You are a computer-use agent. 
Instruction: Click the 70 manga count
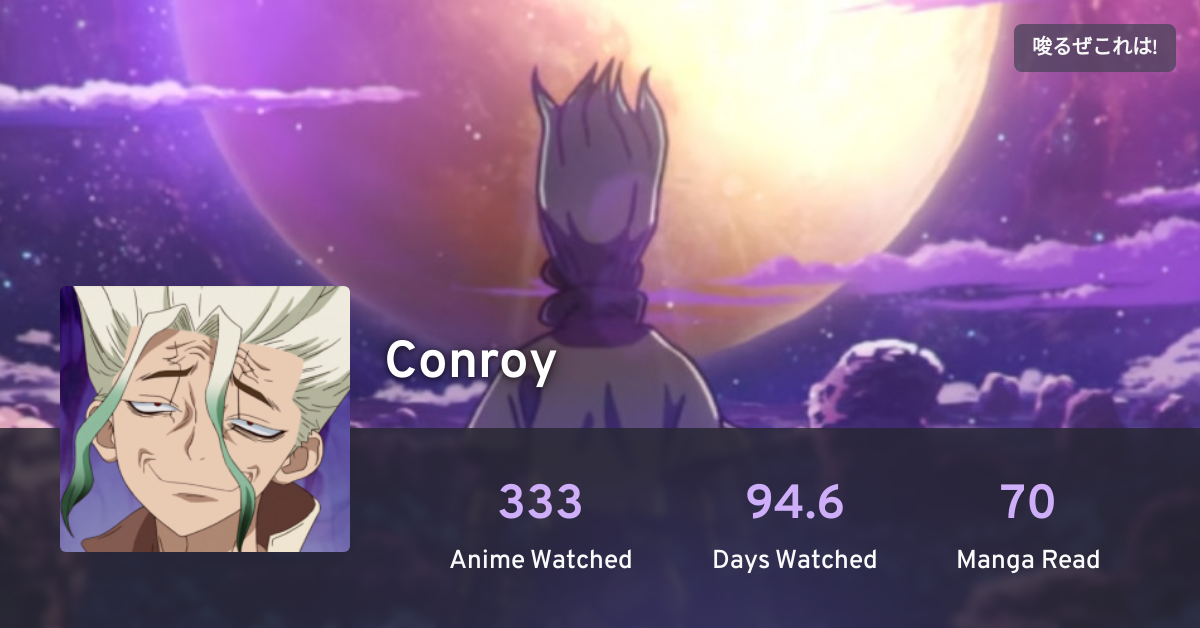(1028, 501)
